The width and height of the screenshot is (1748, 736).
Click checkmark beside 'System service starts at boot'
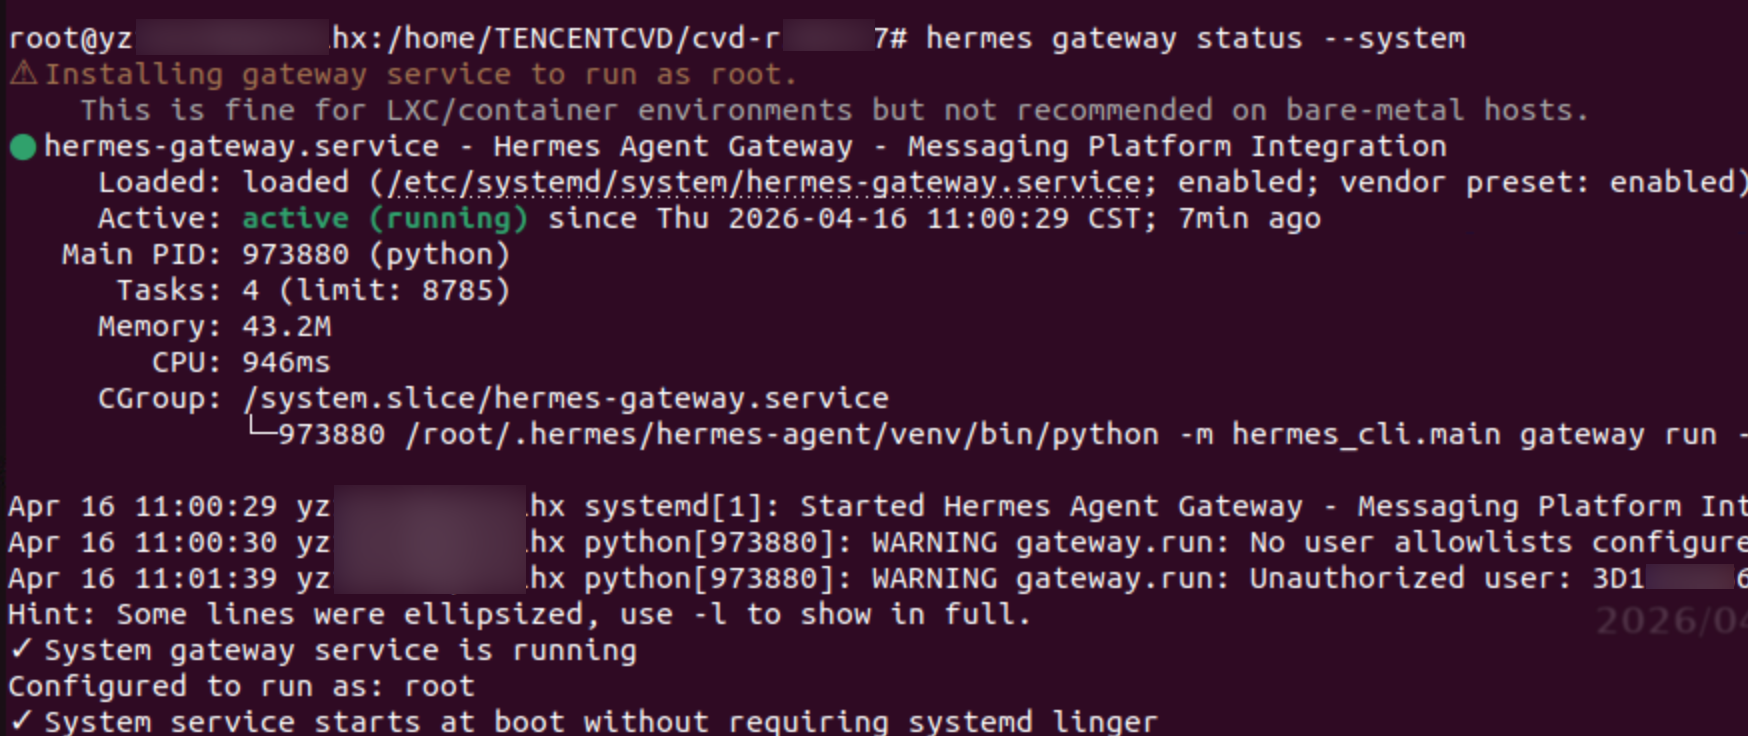20,721
